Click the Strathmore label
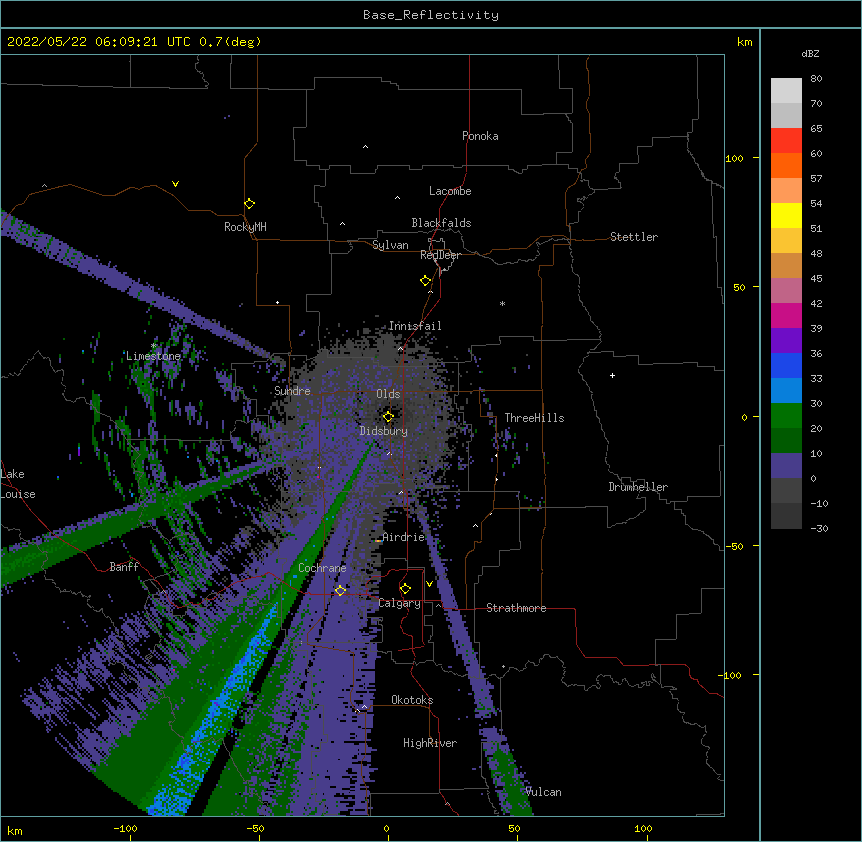 pos(516,608)
